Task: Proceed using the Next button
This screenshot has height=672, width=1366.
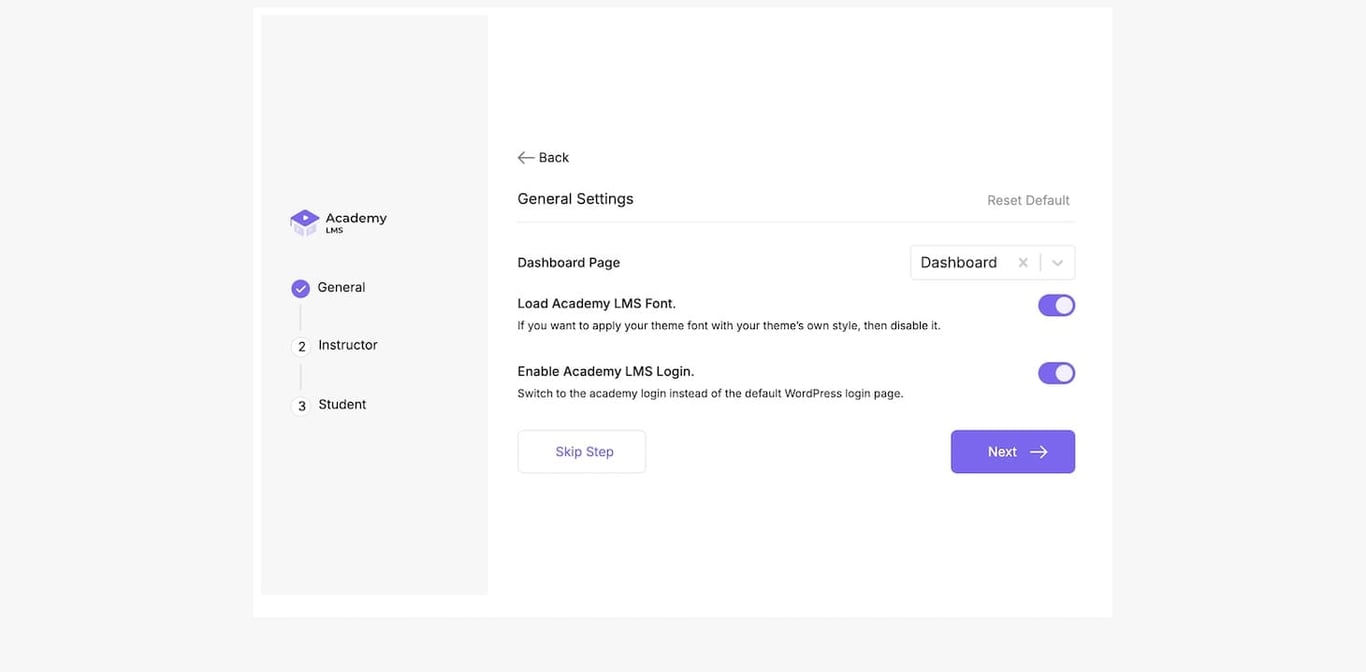Action: 1012,451
